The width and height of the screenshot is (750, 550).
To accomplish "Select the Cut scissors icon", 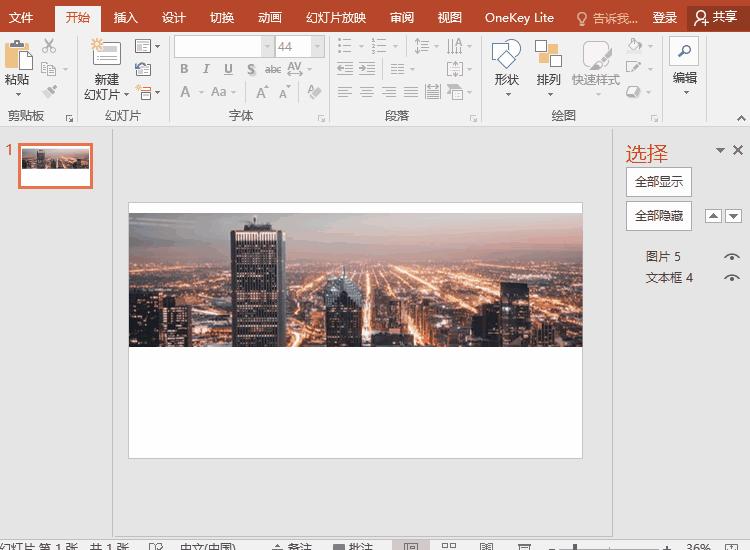I will pyautogui.click(x=49, y=46).
